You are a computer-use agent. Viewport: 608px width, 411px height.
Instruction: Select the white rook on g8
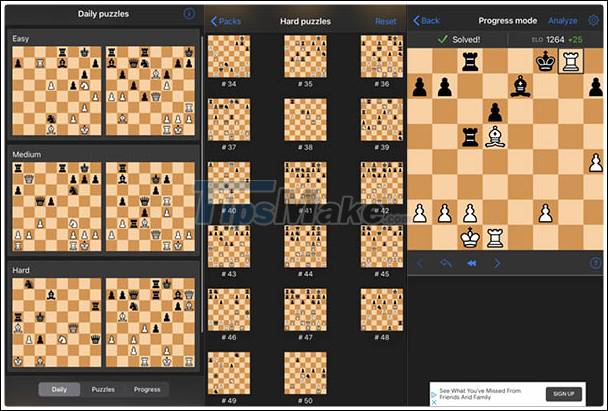pyautogui.click(x=570, y=61)
